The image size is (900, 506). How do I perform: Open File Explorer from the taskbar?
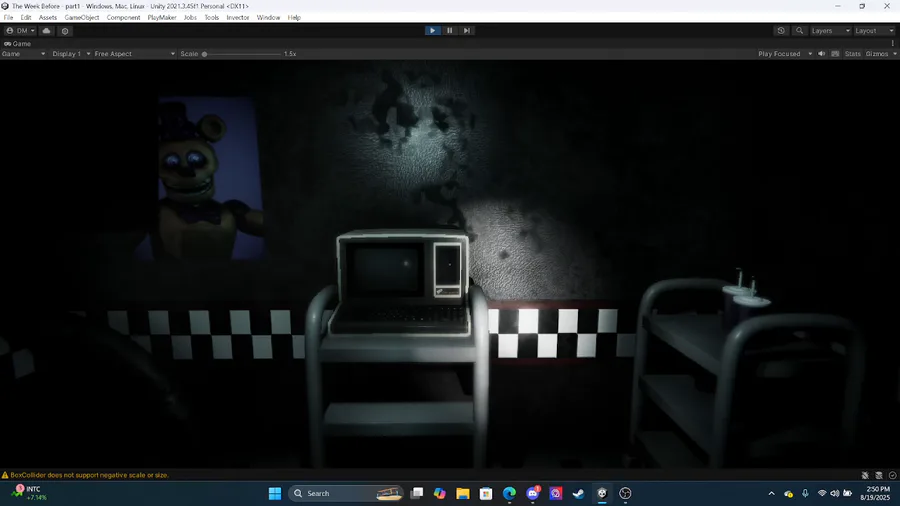(463, 493)
